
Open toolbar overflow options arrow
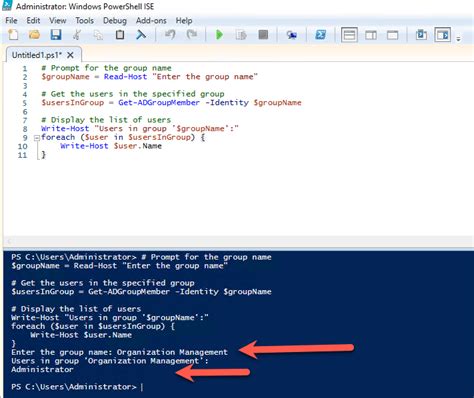458,39
